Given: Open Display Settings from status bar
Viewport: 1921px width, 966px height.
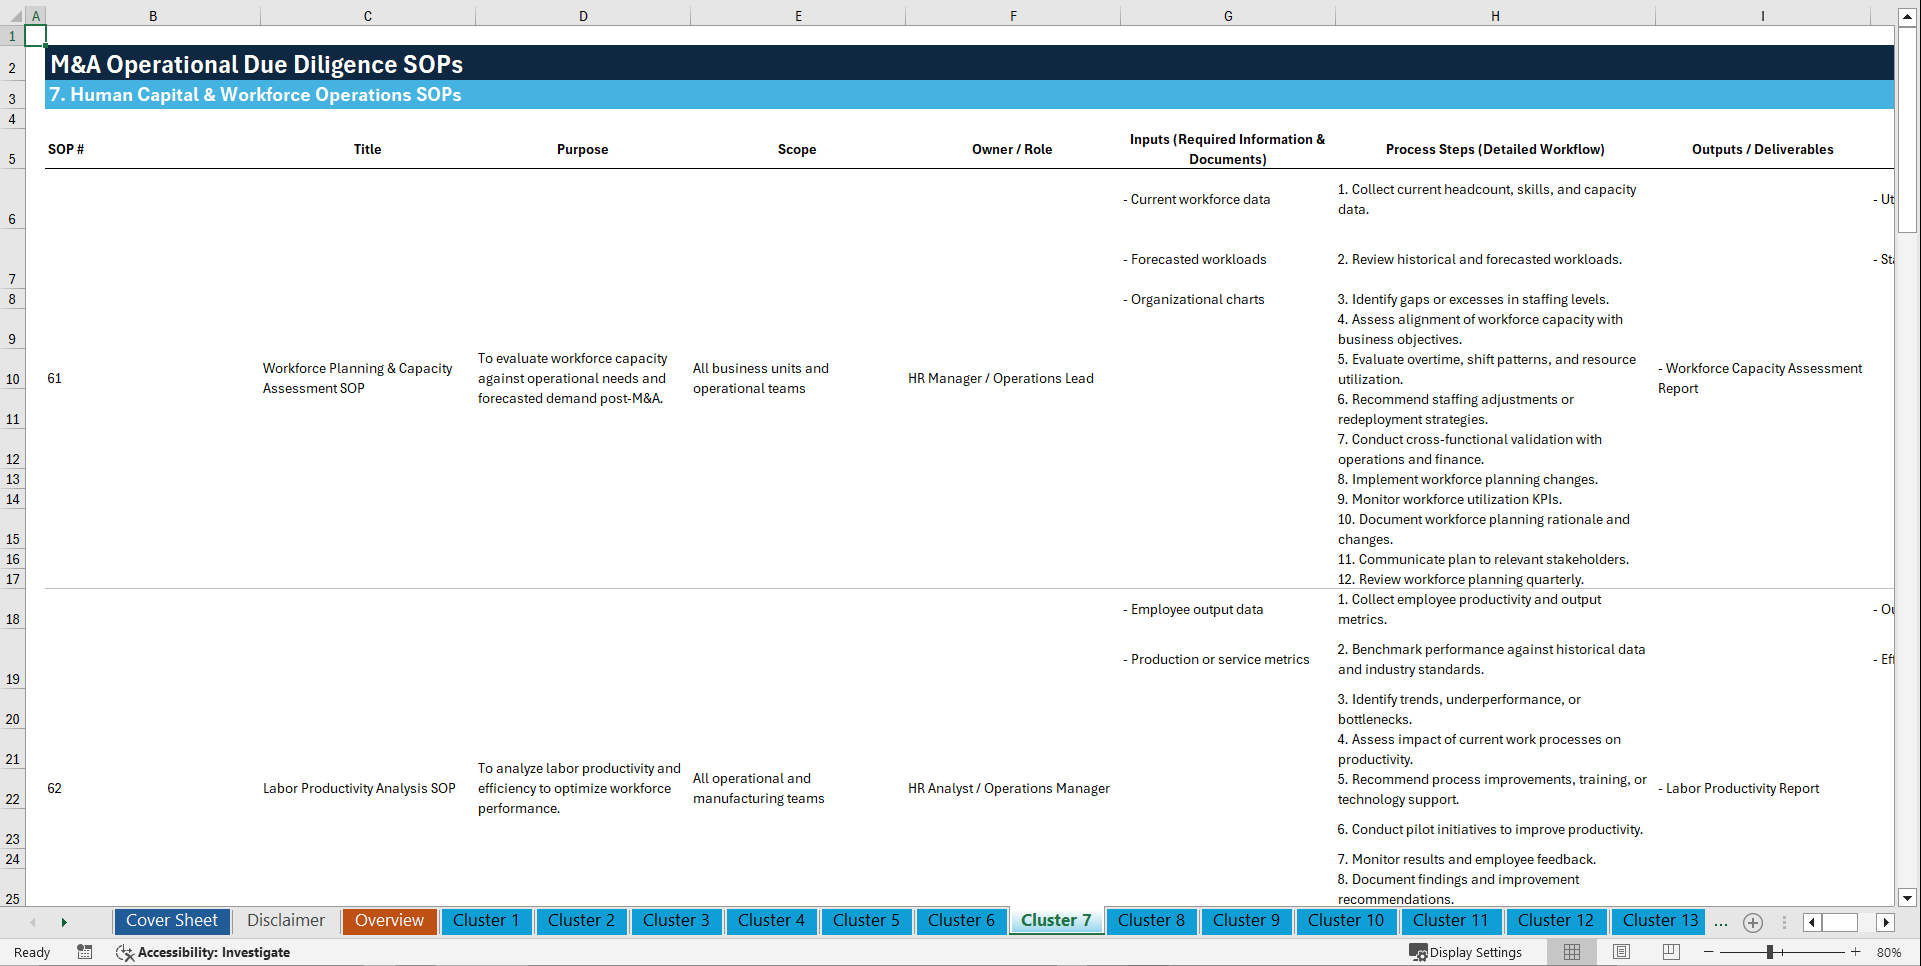Looking at the screenshot, I should (x=1467, y=952).
